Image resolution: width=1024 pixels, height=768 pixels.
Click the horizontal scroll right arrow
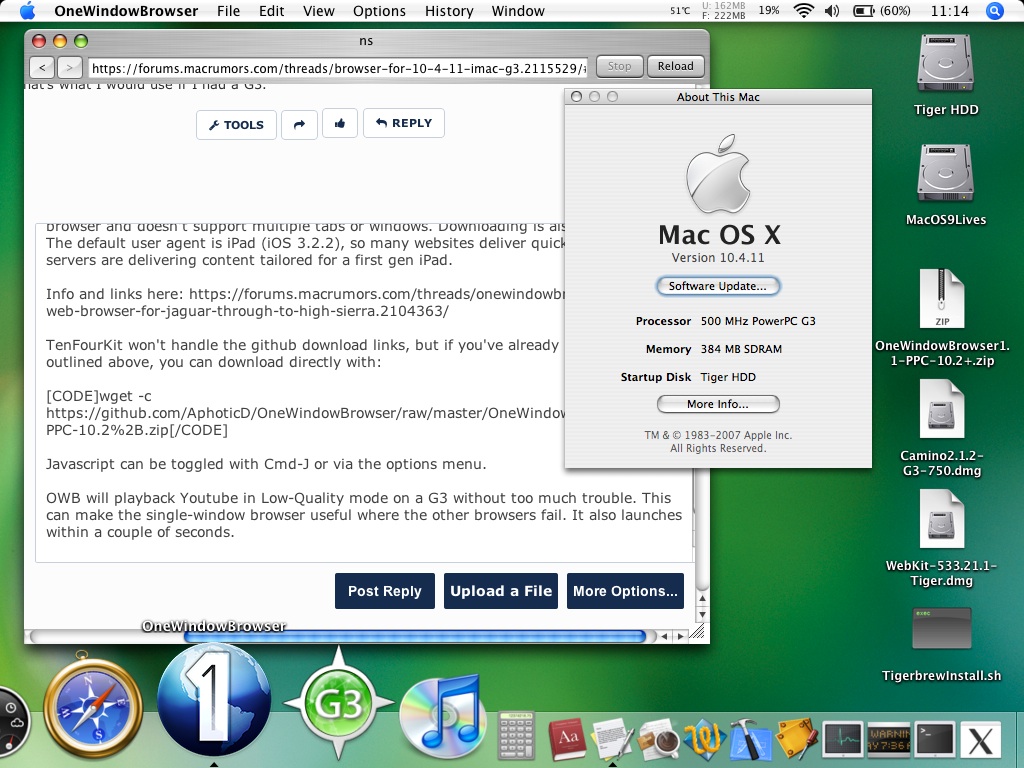tap(680, 636)
